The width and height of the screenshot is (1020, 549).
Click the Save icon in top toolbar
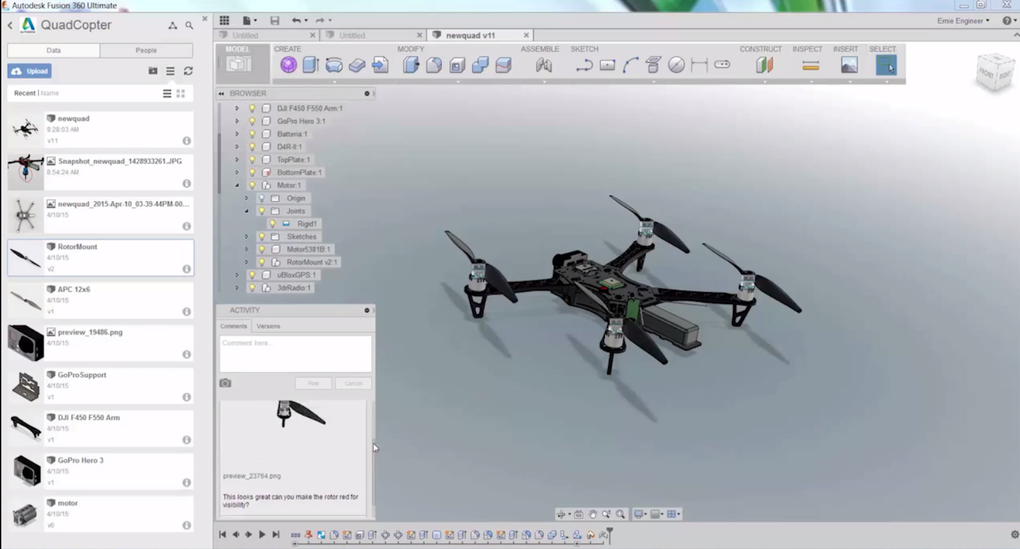275,20
